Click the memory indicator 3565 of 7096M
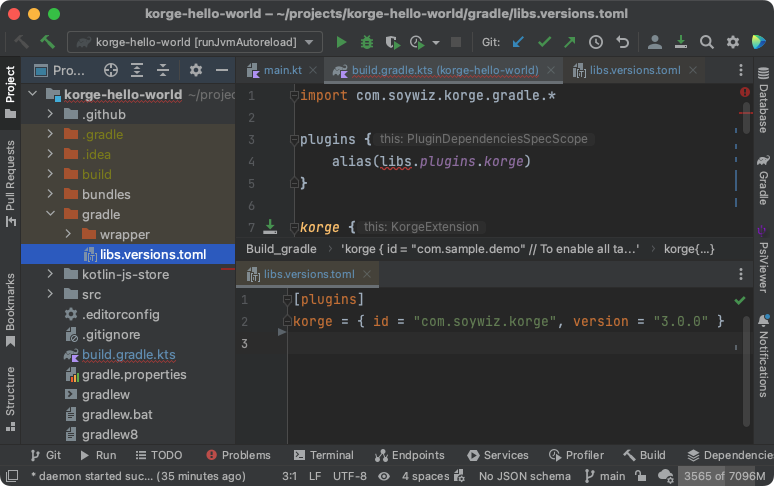 (x=724, y=476)
